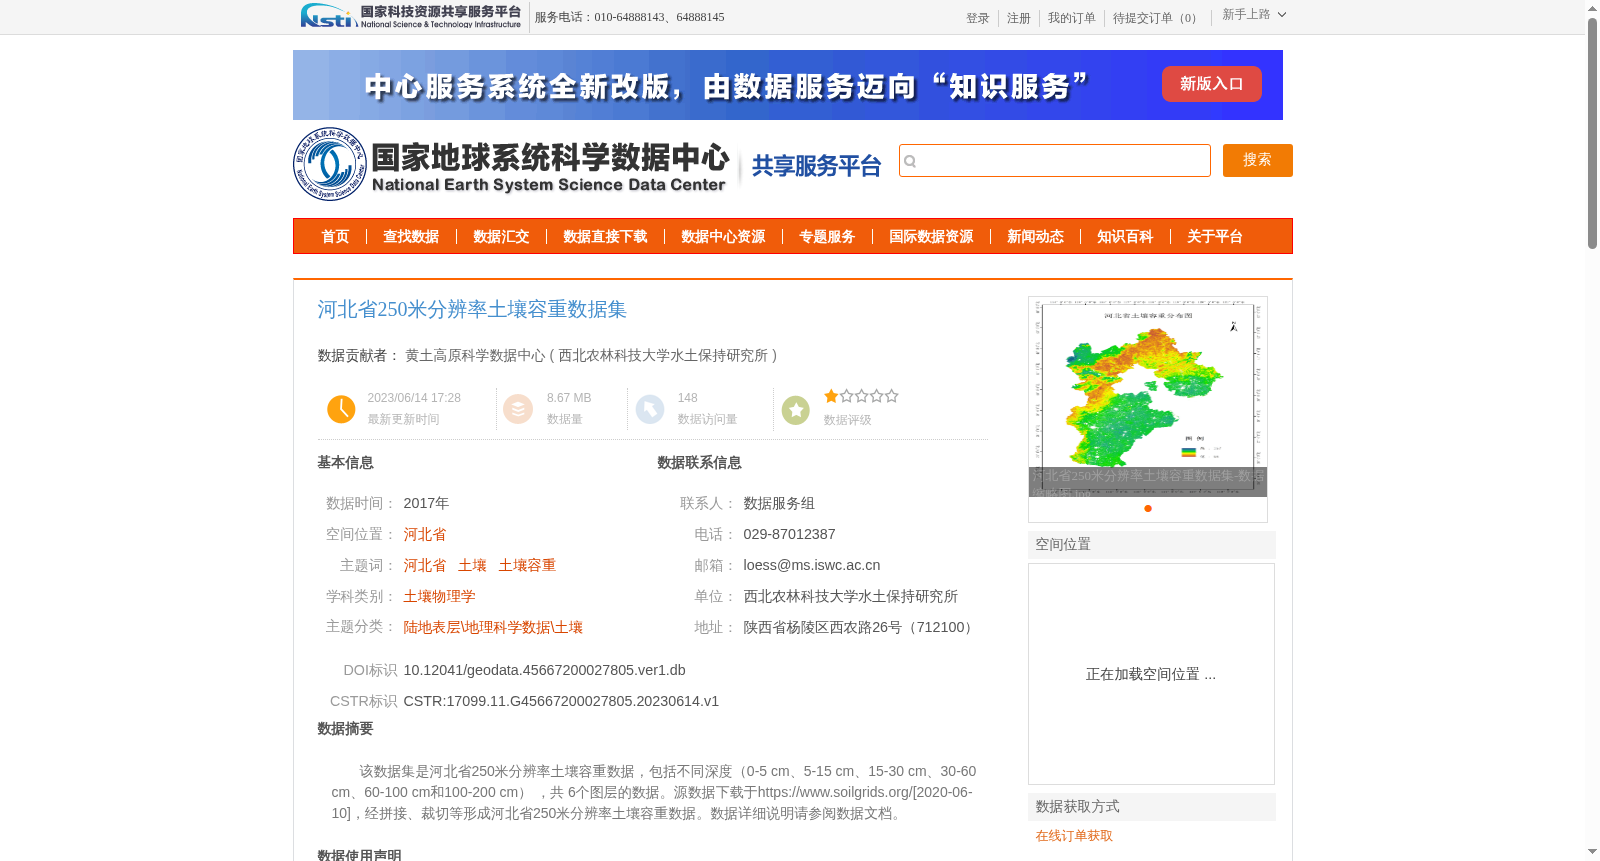The width and height of the screenshot is (1600, 861).
Task: Click the first filled rating star
Action: (831, 396)
